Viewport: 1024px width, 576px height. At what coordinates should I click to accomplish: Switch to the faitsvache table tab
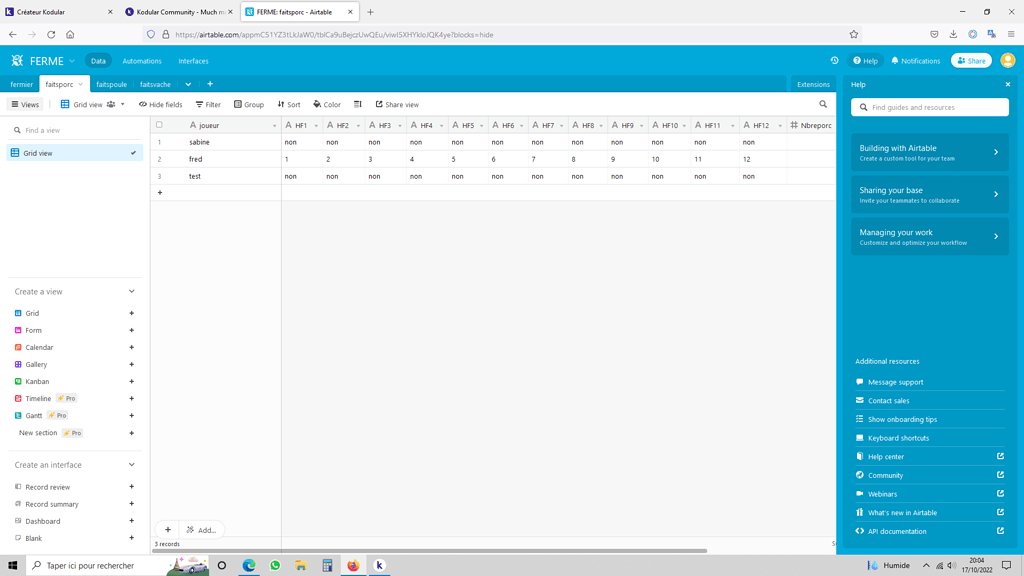pos(155,84)
